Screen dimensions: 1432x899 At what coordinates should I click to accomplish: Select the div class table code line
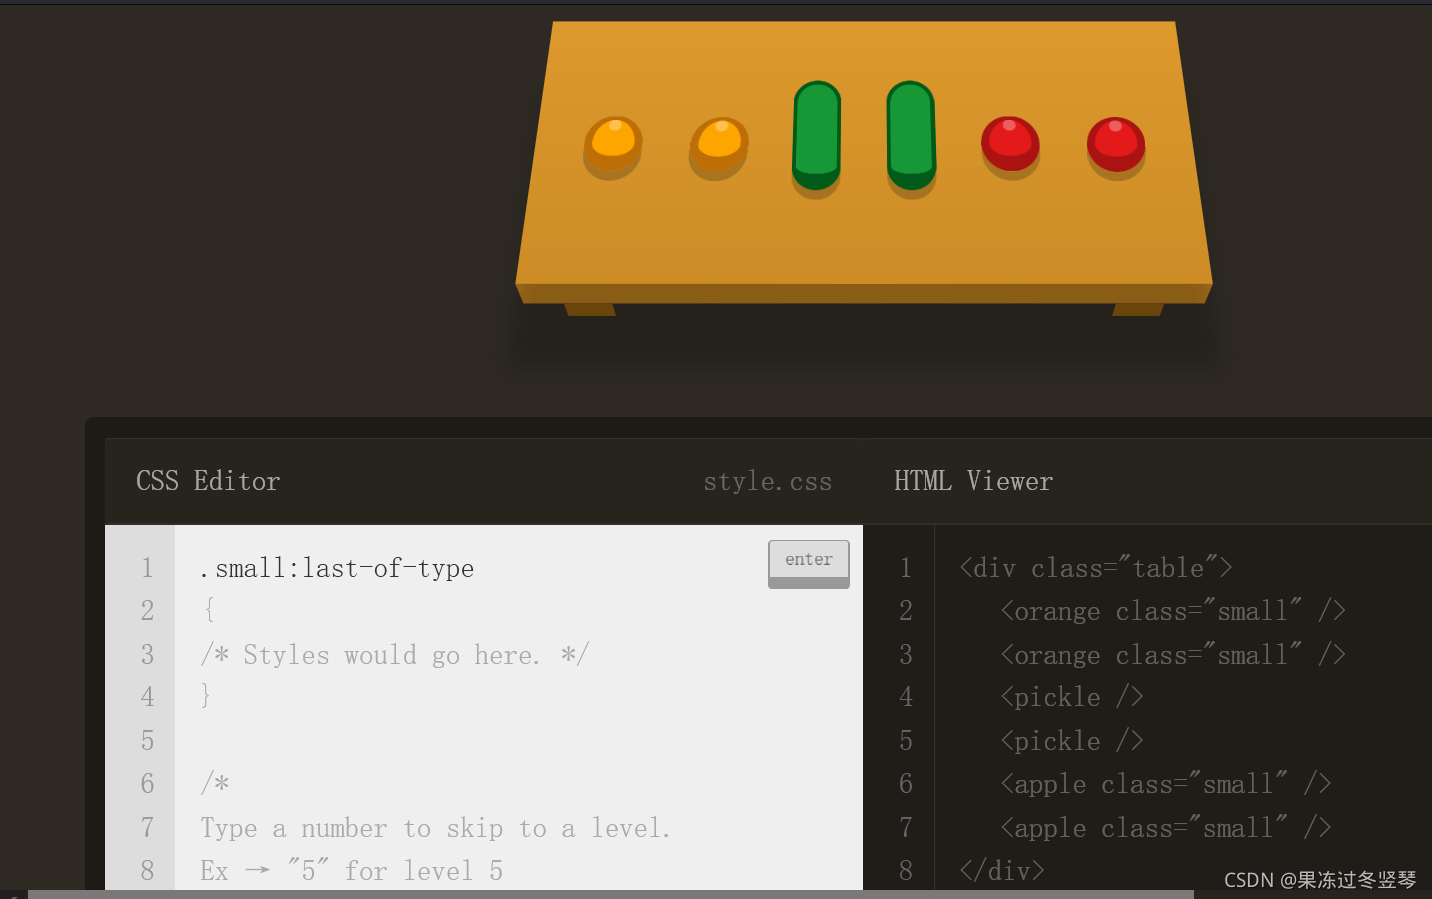[x=1095, y=567]
